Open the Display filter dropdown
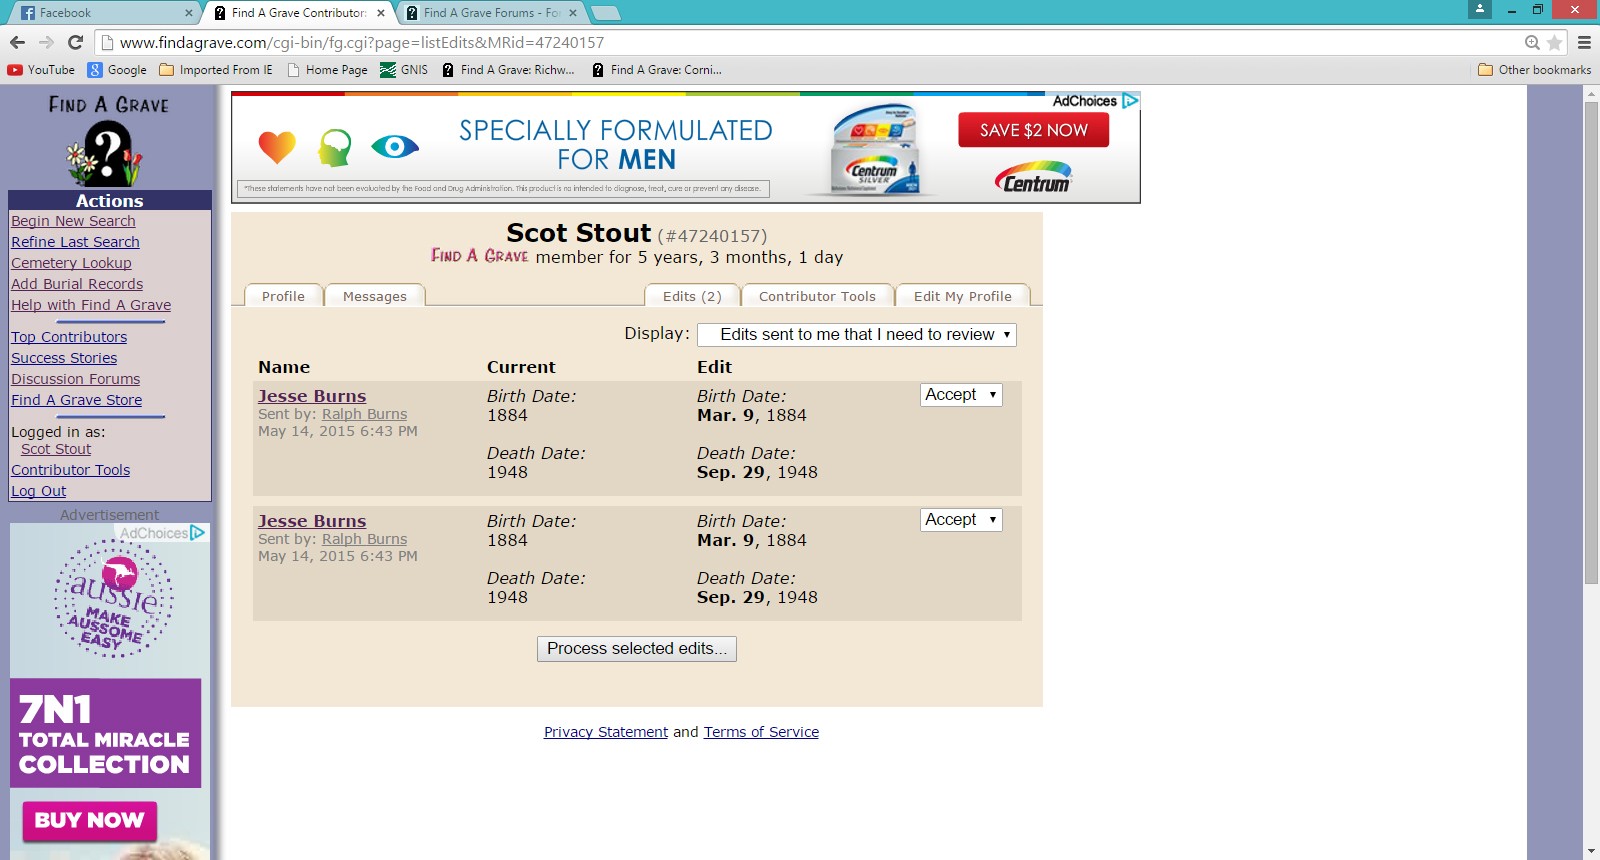The width and height of the screenshot is (1600, 860). [856, 335]
